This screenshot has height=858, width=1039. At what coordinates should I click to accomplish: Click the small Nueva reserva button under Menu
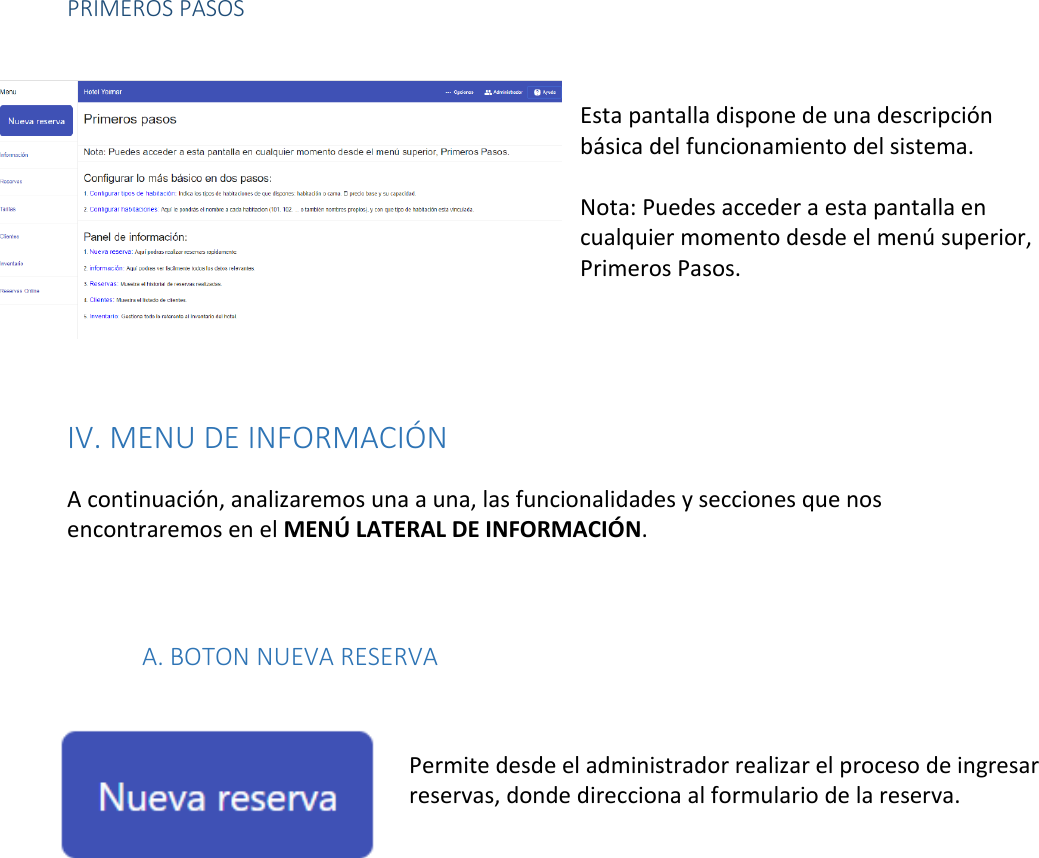coord(36,121)
